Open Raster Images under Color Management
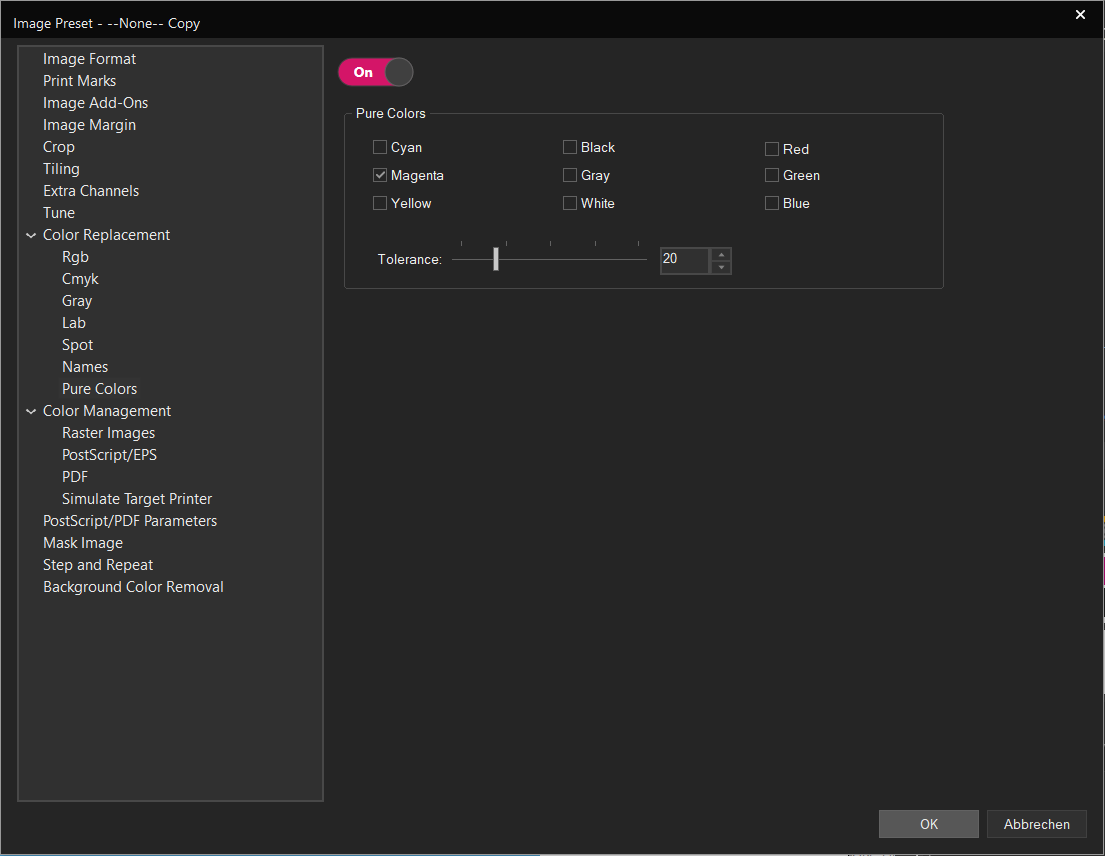Screen dimensions: 1105x856 (109, 433)
